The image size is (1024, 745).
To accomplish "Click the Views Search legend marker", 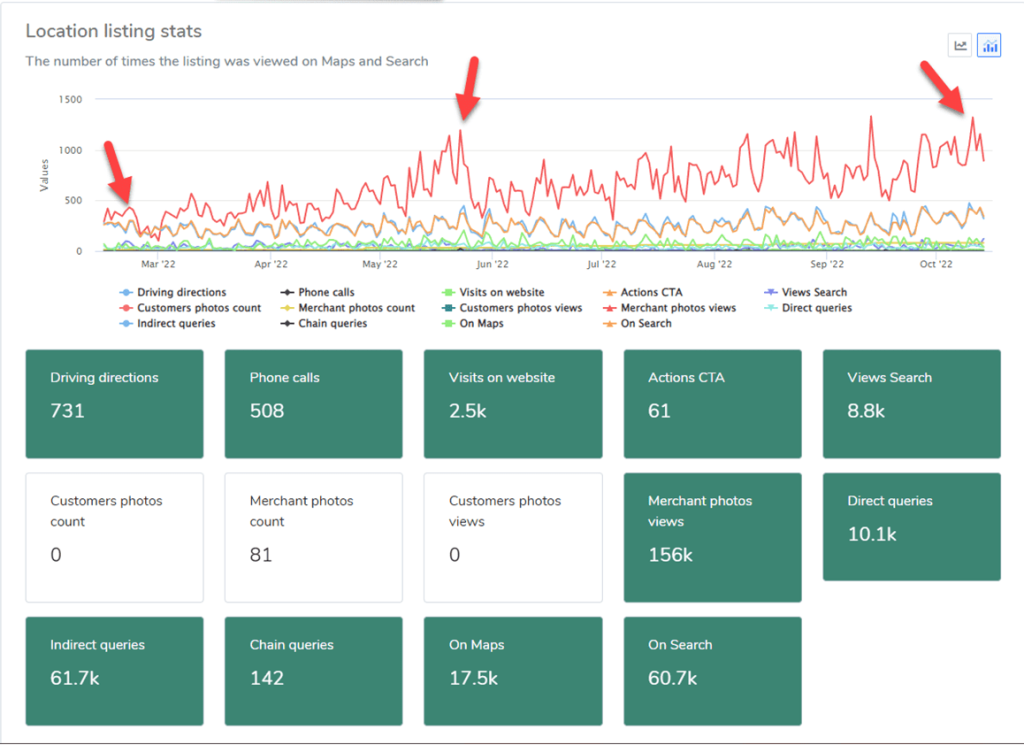I will (x=771, y=293).
